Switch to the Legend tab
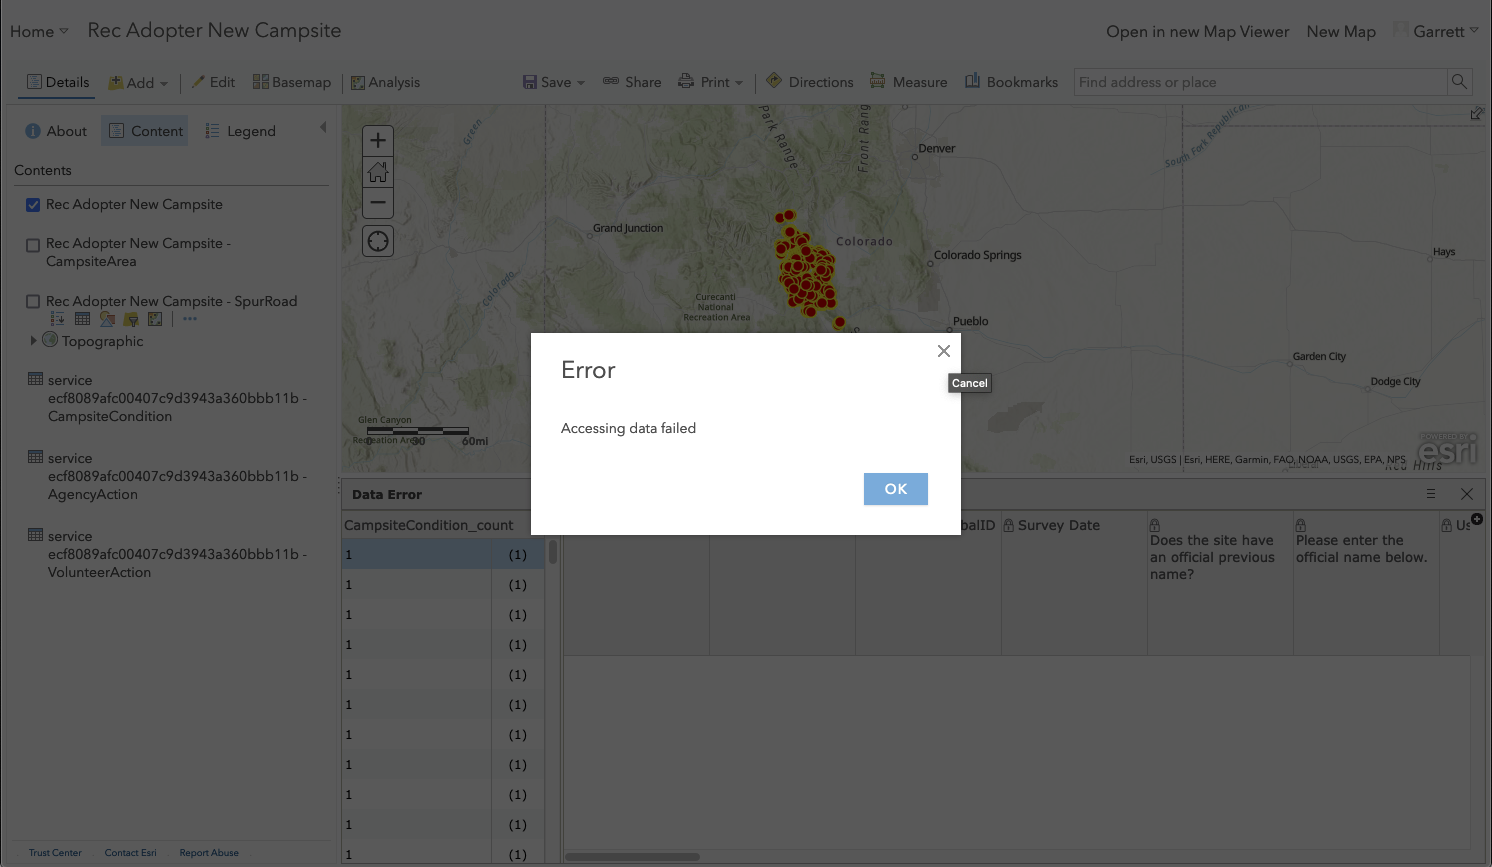The height and width of the screenshot is (867, 1492). coord(240,130)
